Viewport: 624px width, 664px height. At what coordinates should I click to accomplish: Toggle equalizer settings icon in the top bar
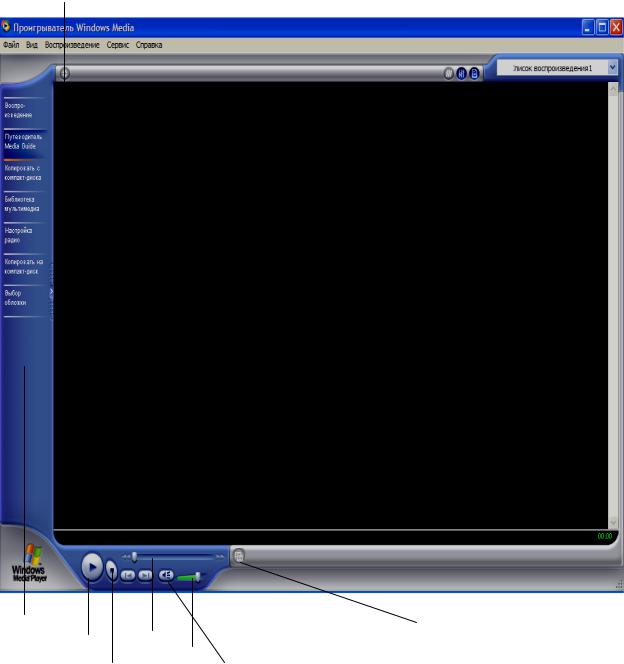[461, 74]
